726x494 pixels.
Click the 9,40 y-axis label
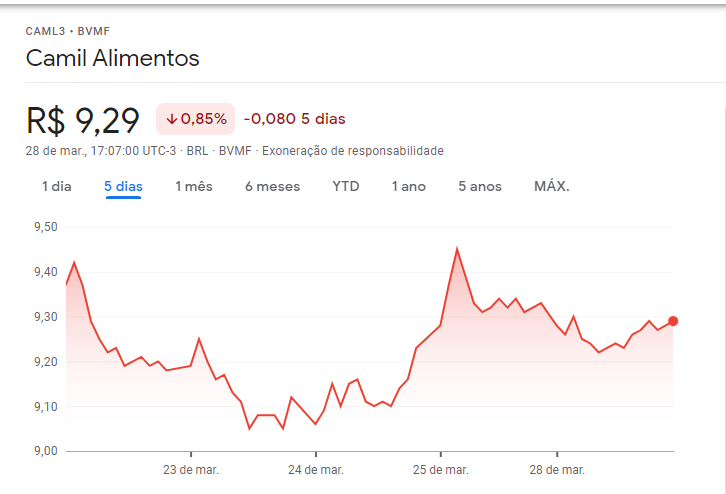(46, 272)
